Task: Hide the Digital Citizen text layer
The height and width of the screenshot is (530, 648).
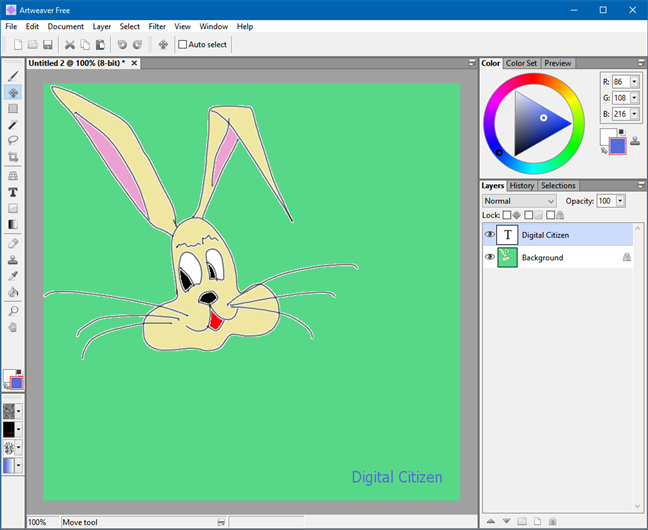Action: (x=489, y=234)
